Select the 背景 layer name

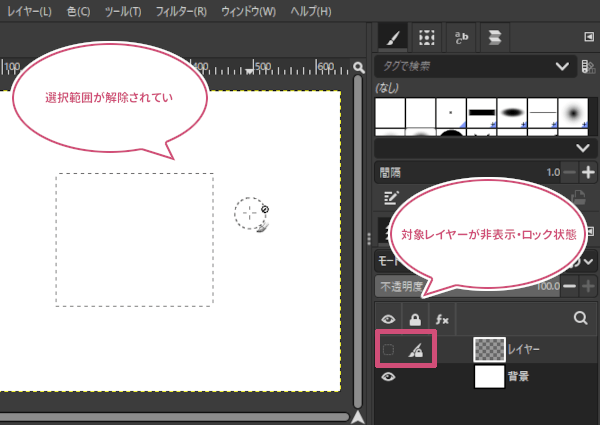pos(518,376)
